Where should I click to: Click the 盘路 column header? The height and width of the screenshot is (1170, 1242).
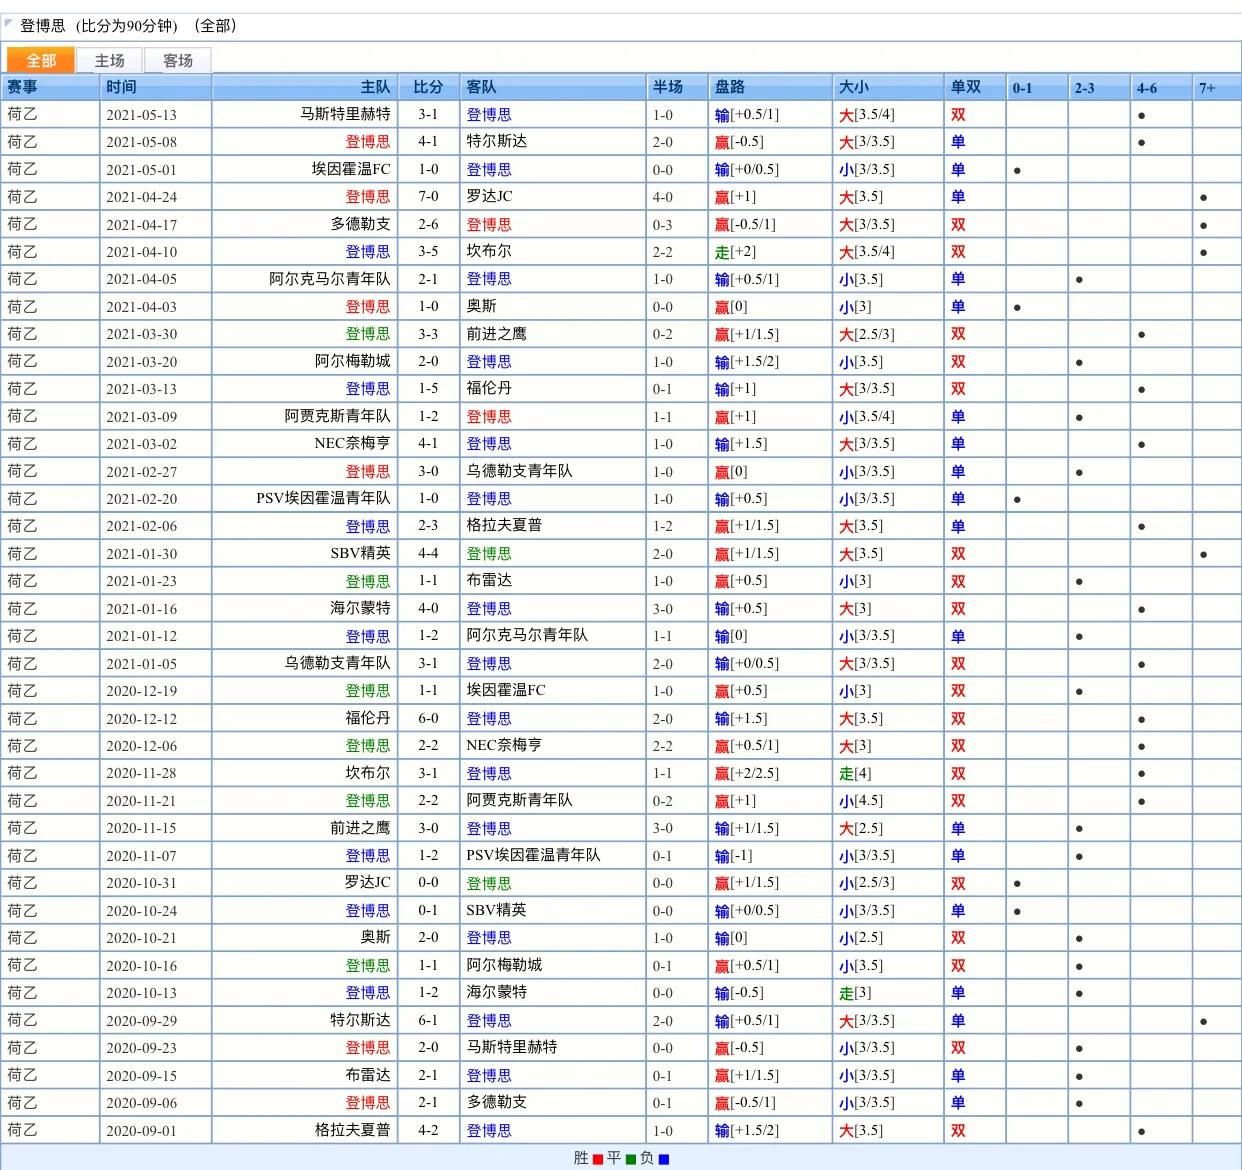(730, 87)
